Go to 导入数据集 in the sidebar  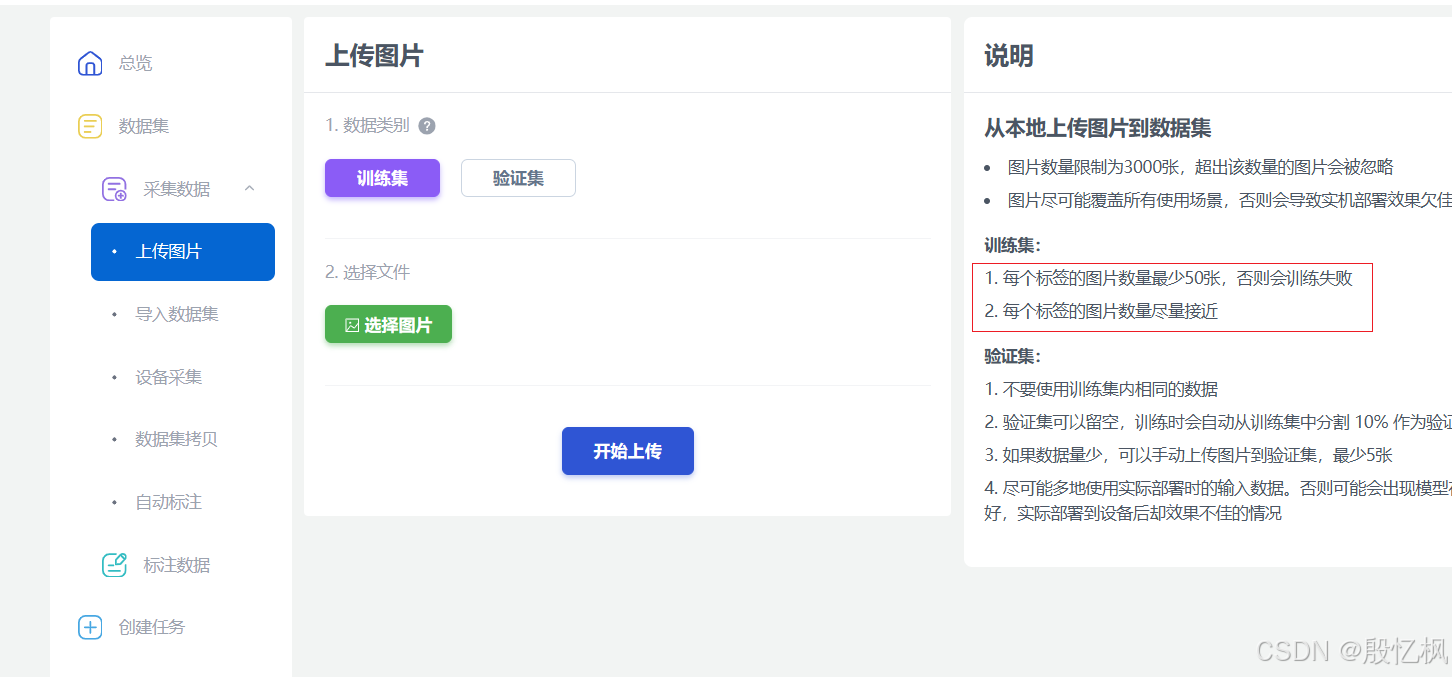(177, 314)
